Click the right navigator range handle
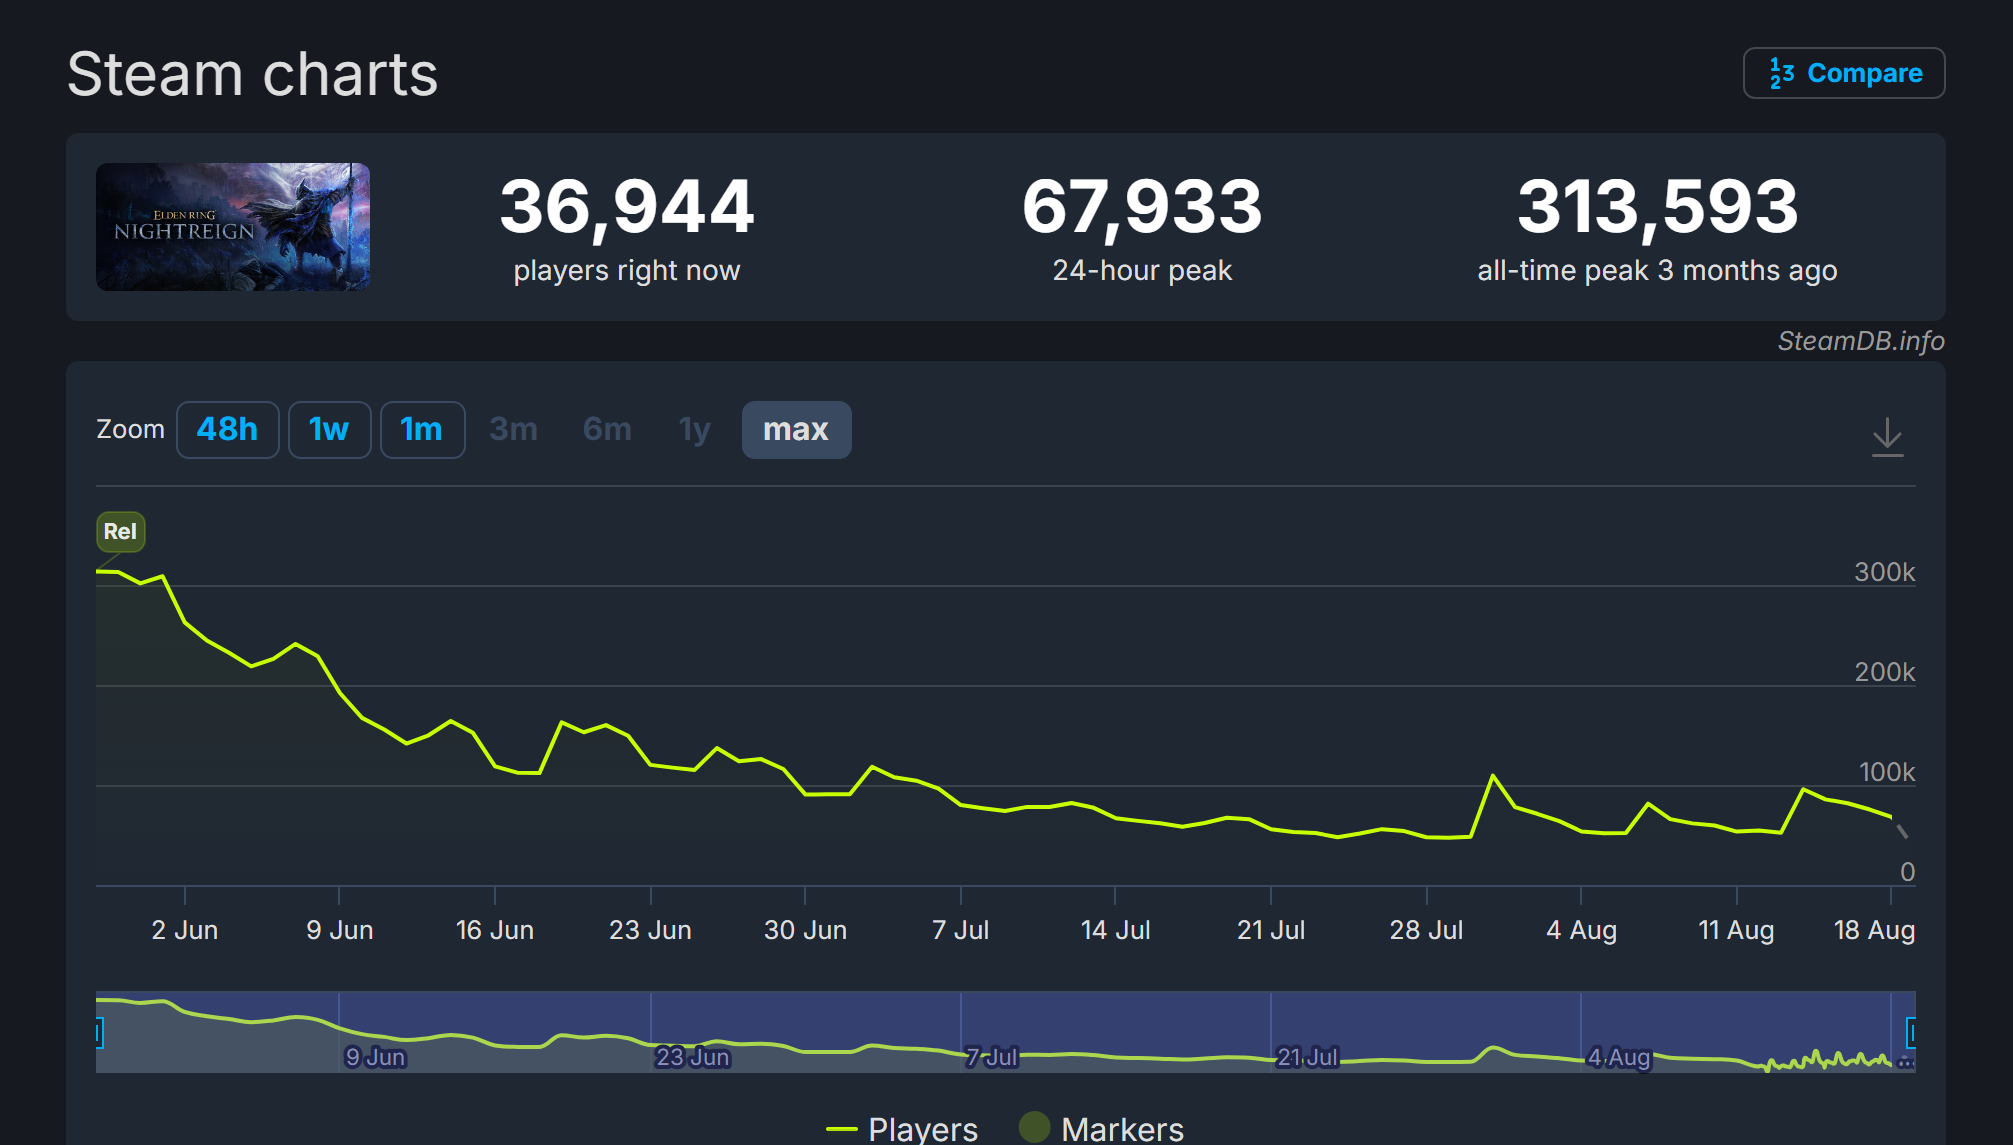This screenshot has height=1145, width=2013. 1911,1032
